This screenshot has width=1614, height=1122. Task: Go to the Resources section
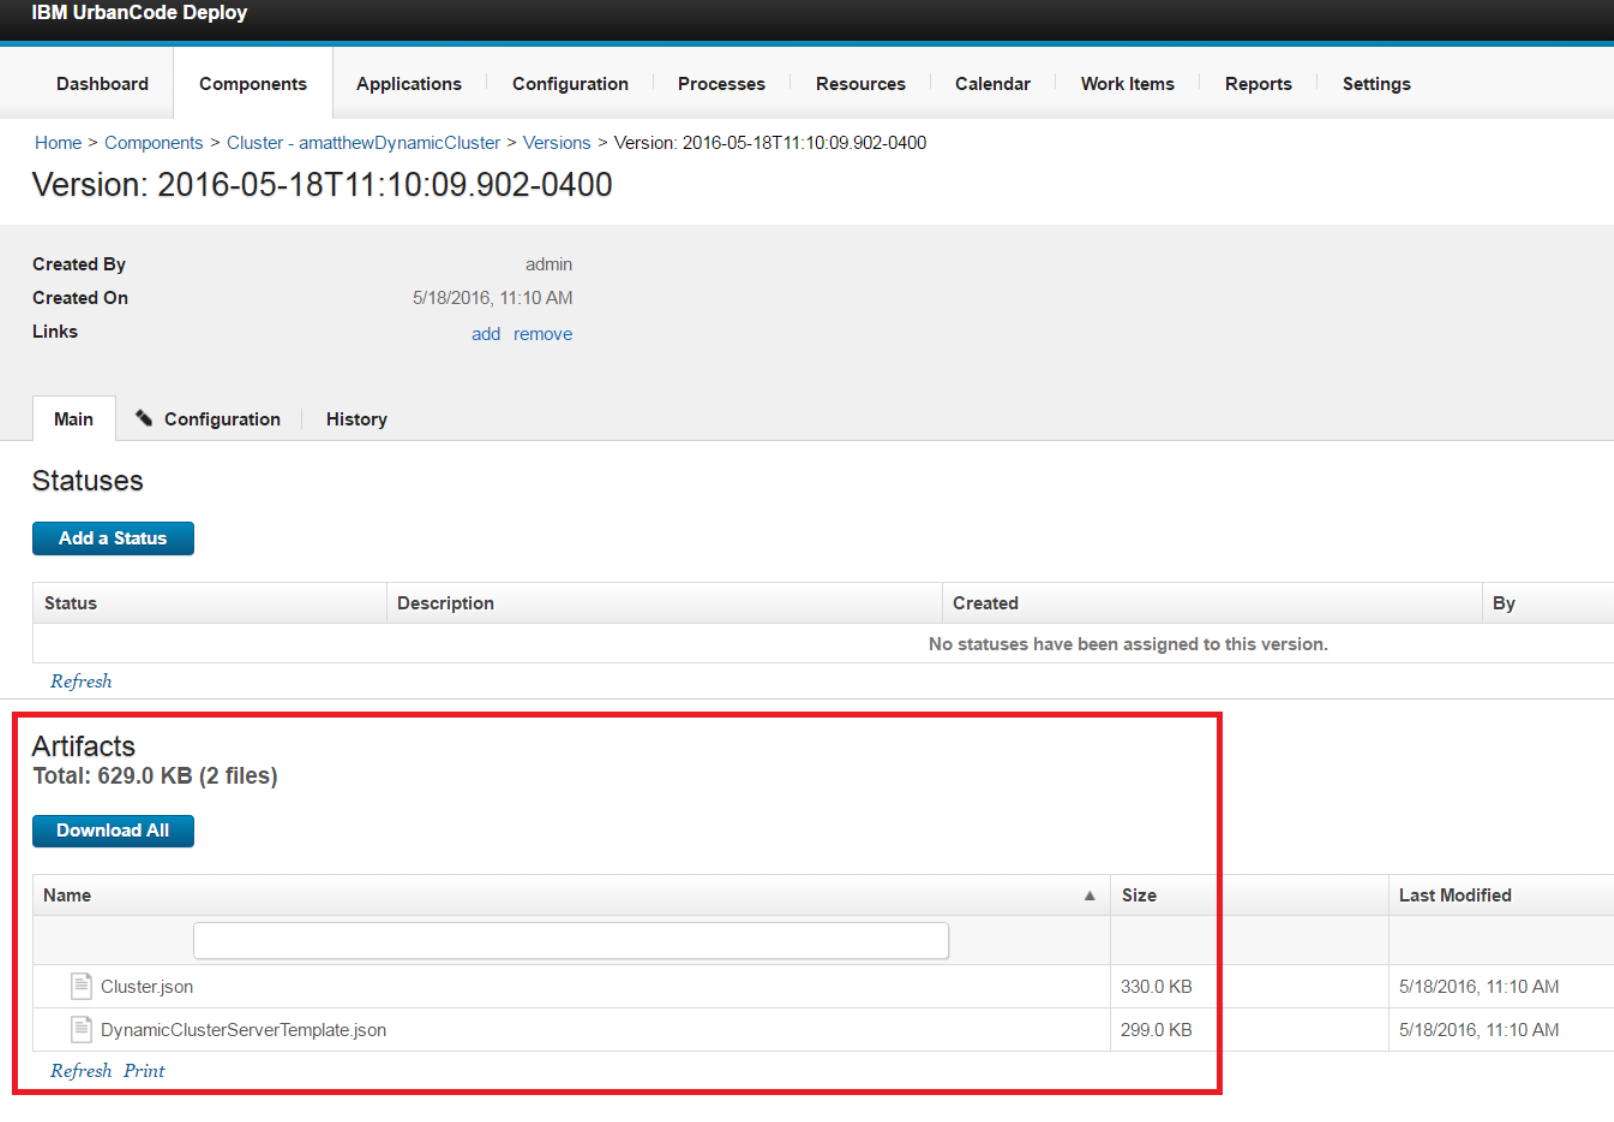pyautogui.click(x=860, y=84)
